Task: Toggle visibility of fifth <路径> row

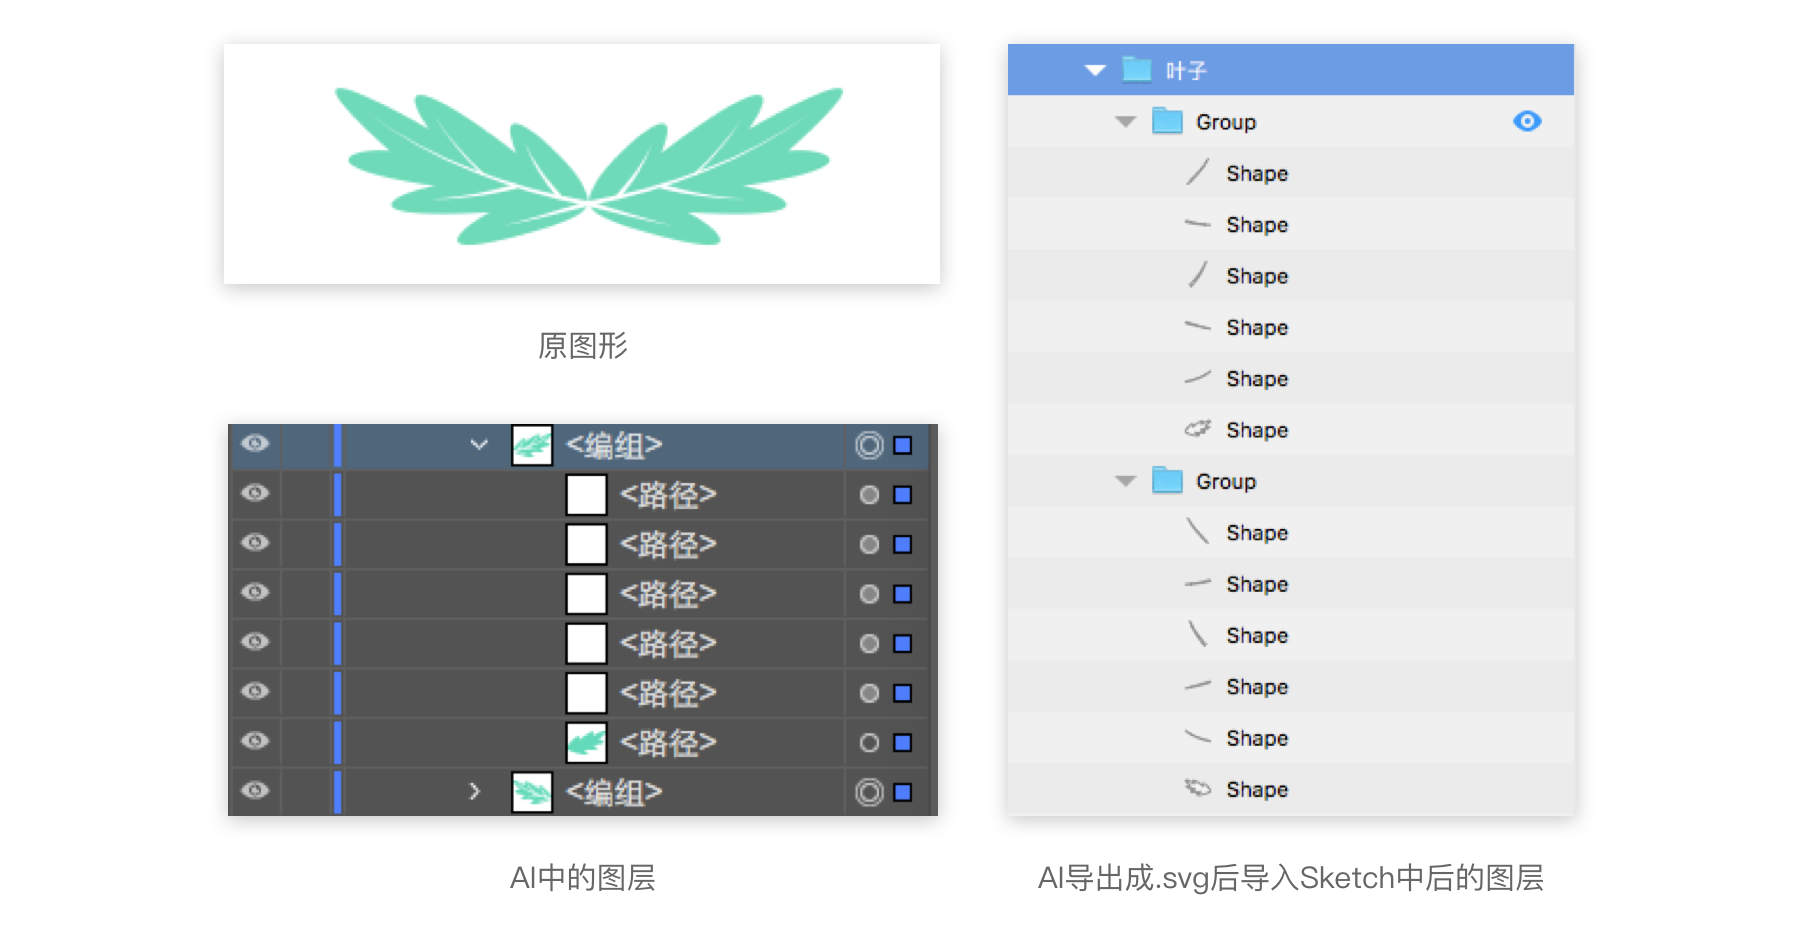Action: point(255,691)
